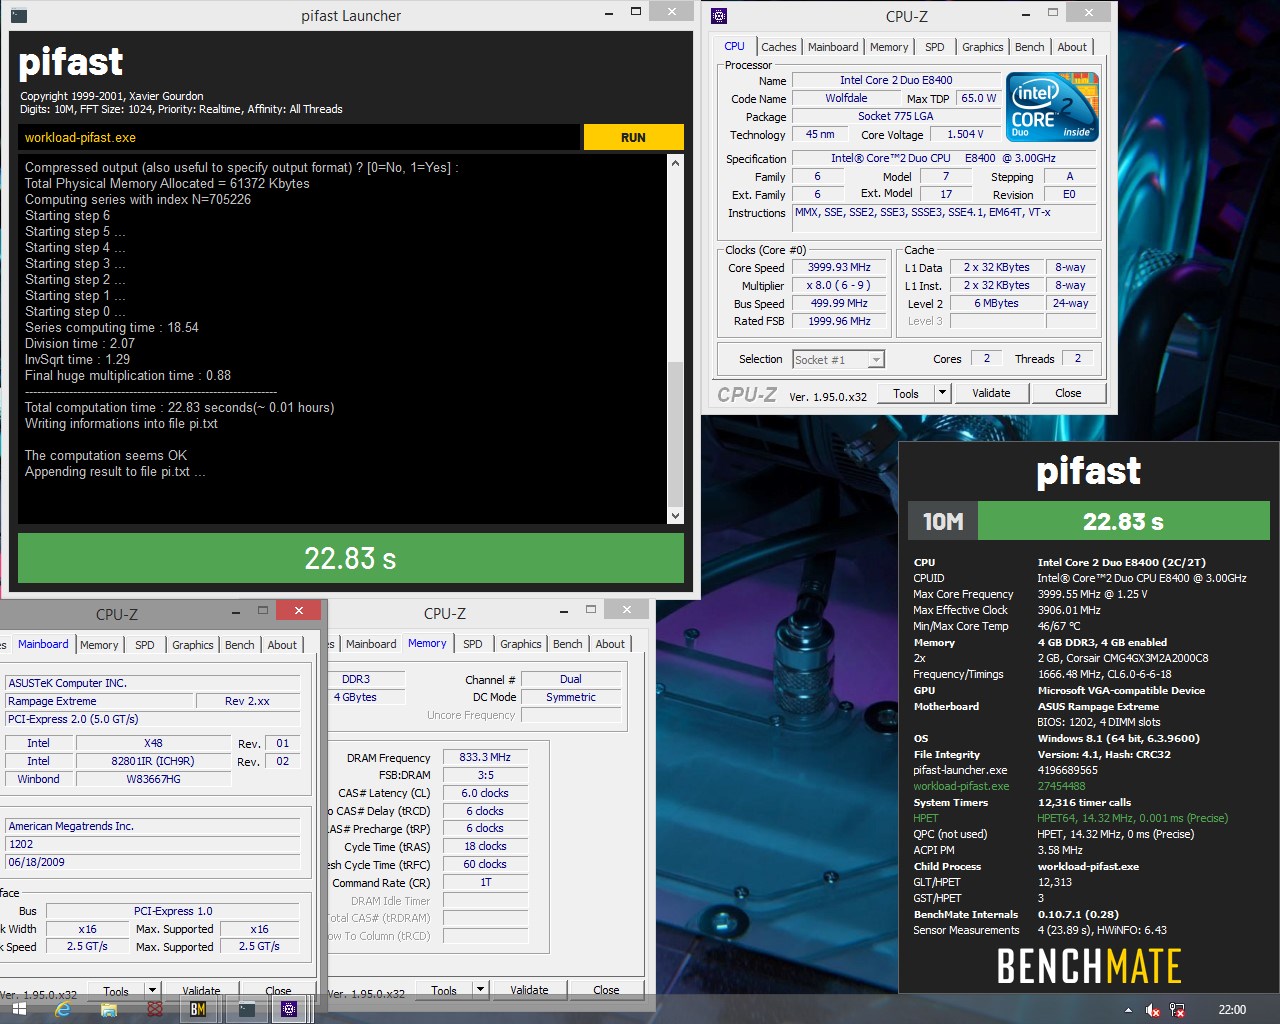Open Memory tab in the top CPU-Z window

pos(889,47)
